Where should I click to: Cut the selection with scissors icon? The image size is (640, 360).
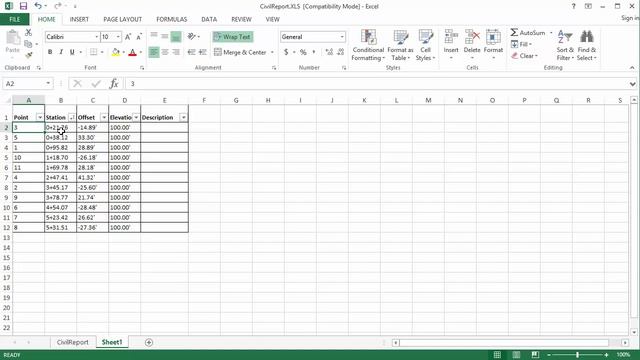(x=28, y=33)
